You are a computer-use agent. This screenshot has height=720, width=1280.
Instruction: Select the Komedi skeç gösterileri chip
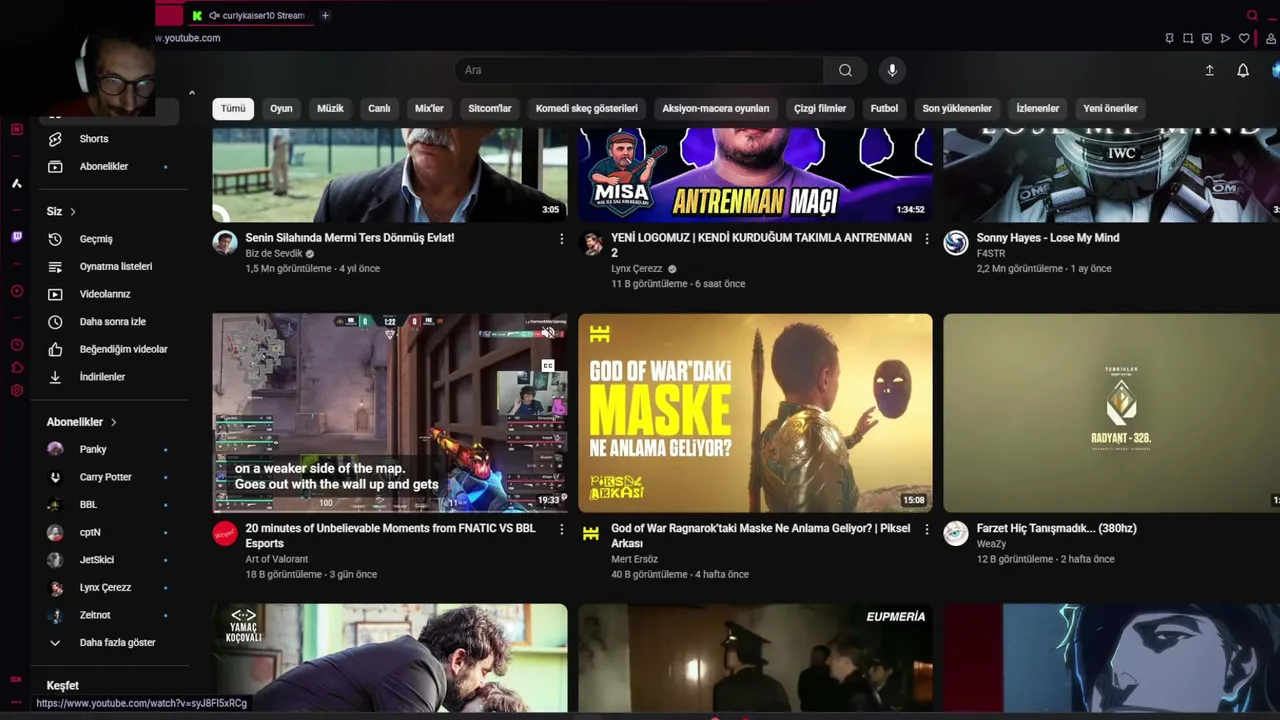(587, 108)
